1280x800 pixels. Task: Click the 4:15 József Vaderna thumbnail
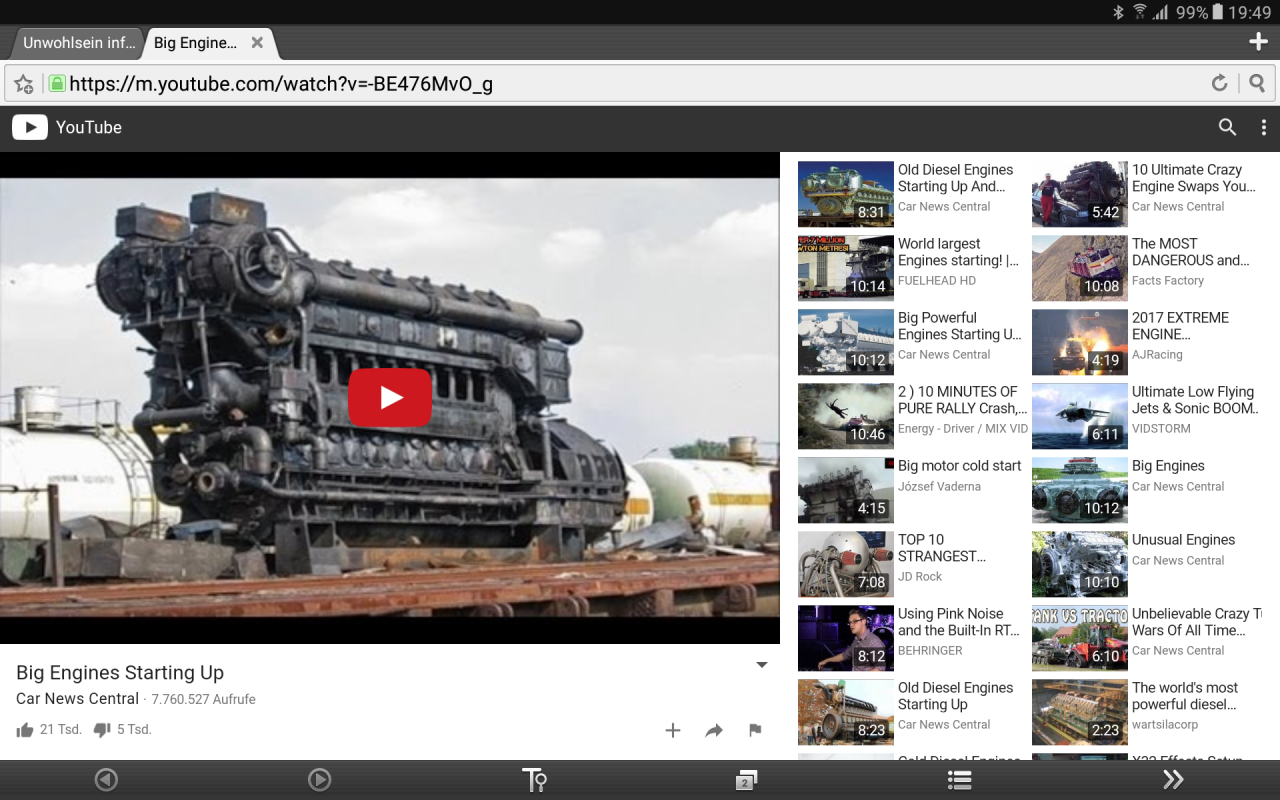(x=845, y=490)
